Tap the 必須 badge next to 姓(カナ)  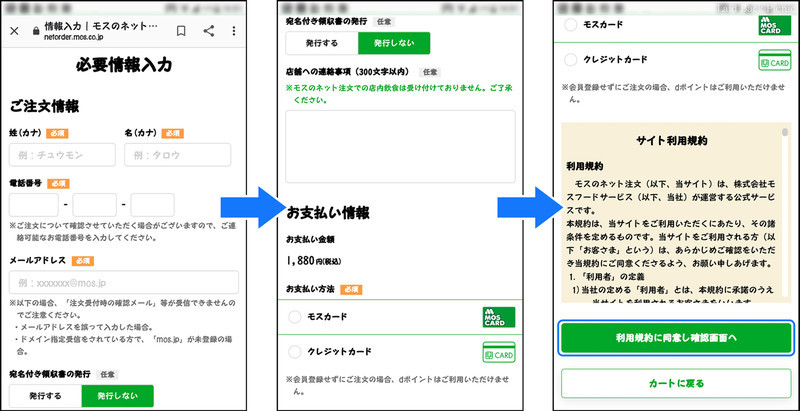coord(57,134)
